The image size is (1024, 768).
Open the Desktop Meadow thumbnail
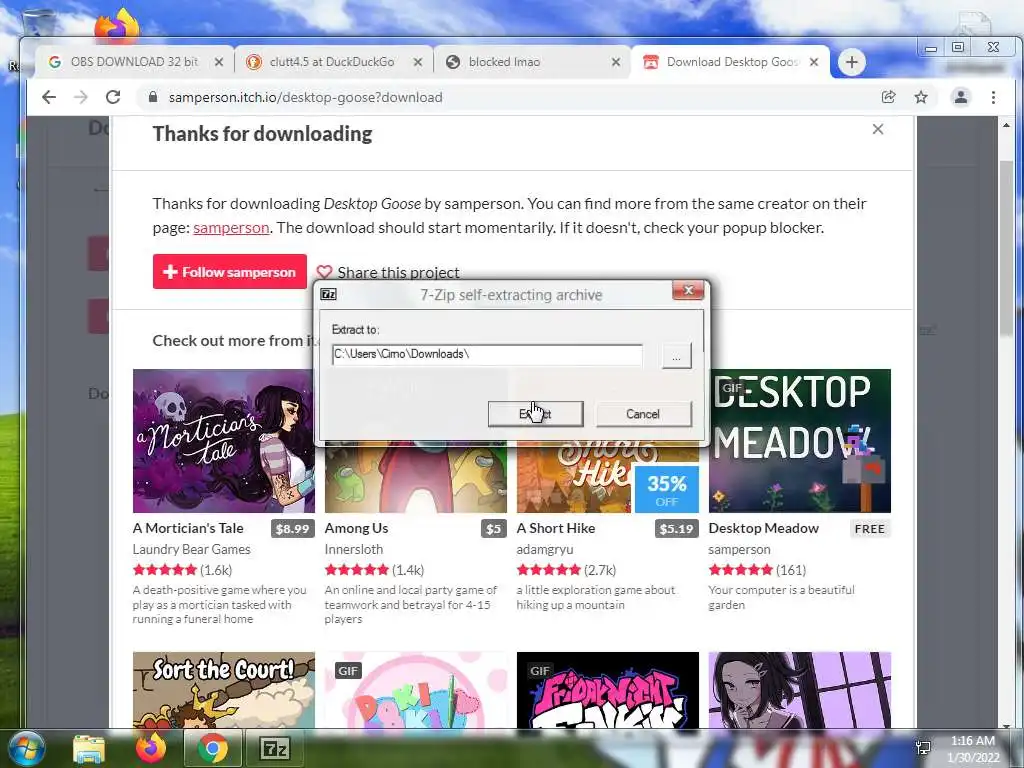pyautogui.click(x=799, y=441)
